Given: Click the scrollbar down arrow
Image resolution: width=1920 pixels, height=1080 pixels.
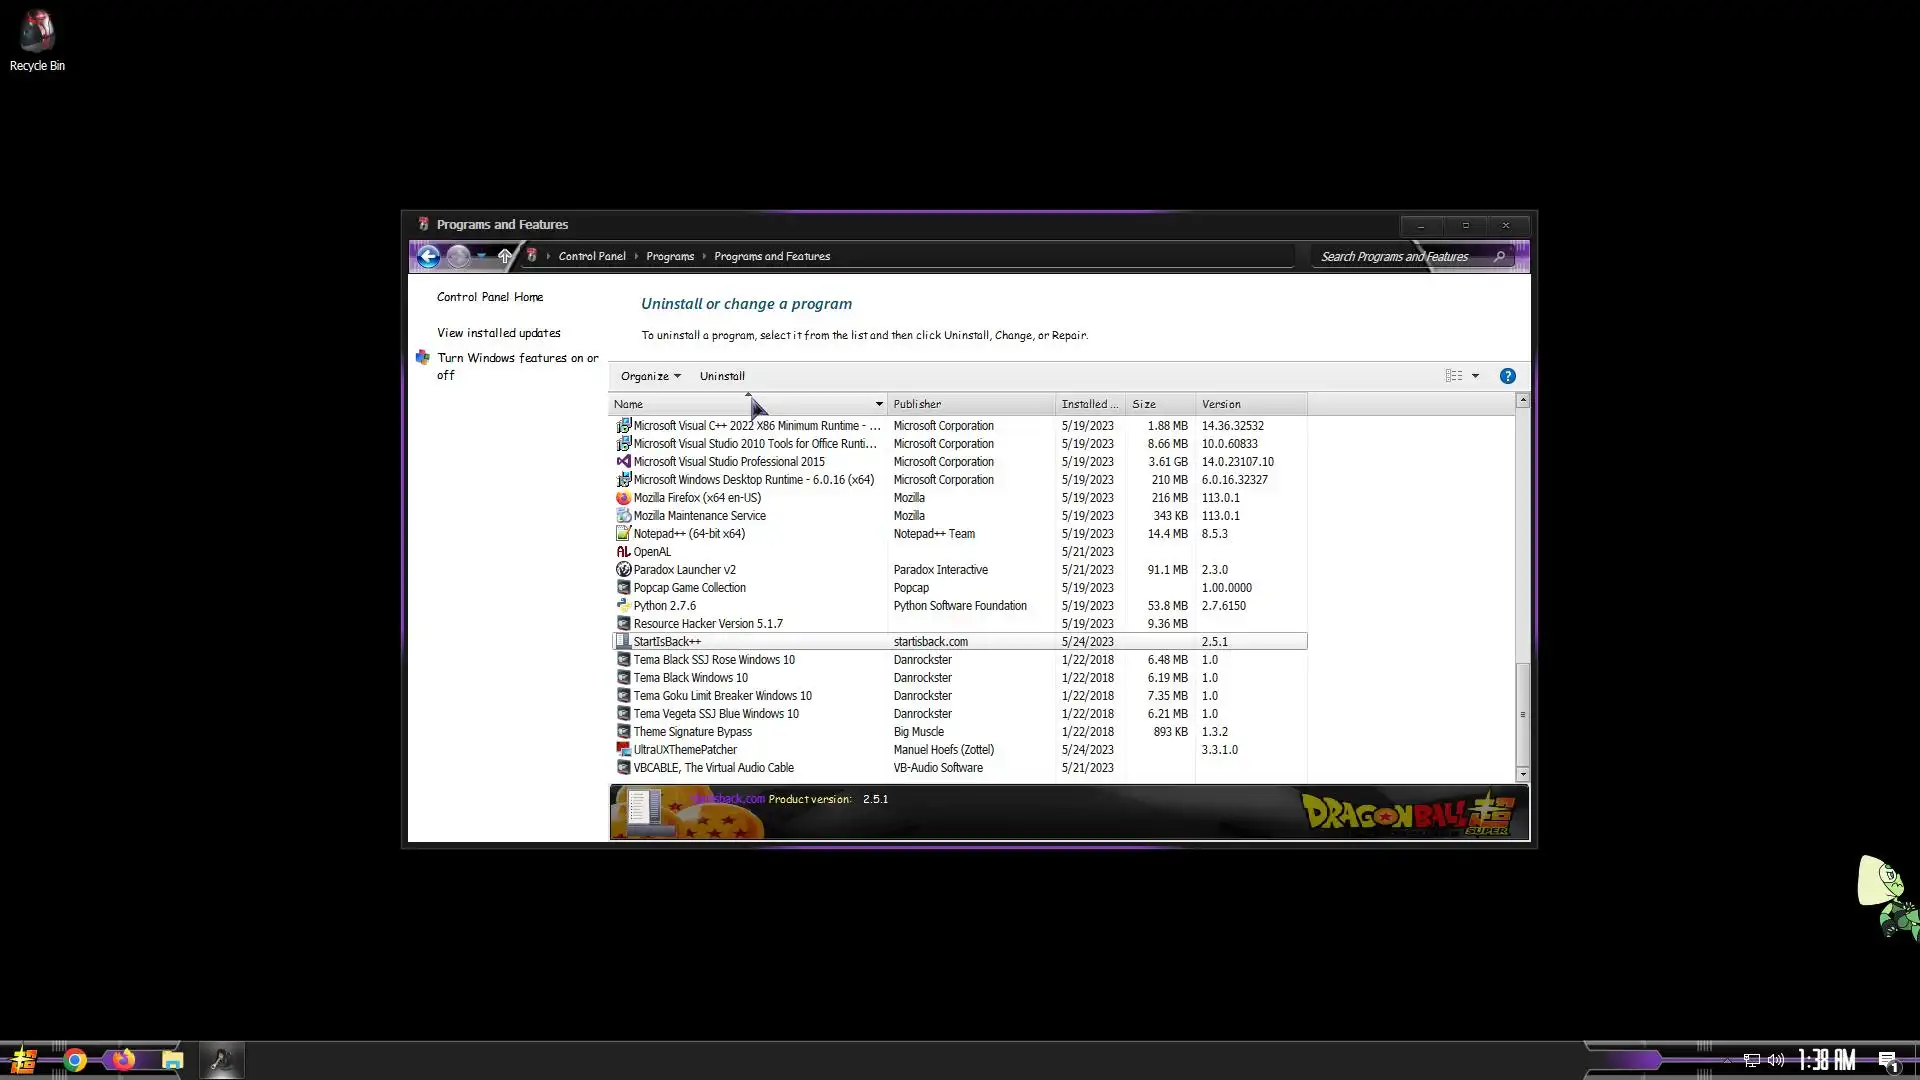Looking at the screenshot, I should click(1522, 775).
